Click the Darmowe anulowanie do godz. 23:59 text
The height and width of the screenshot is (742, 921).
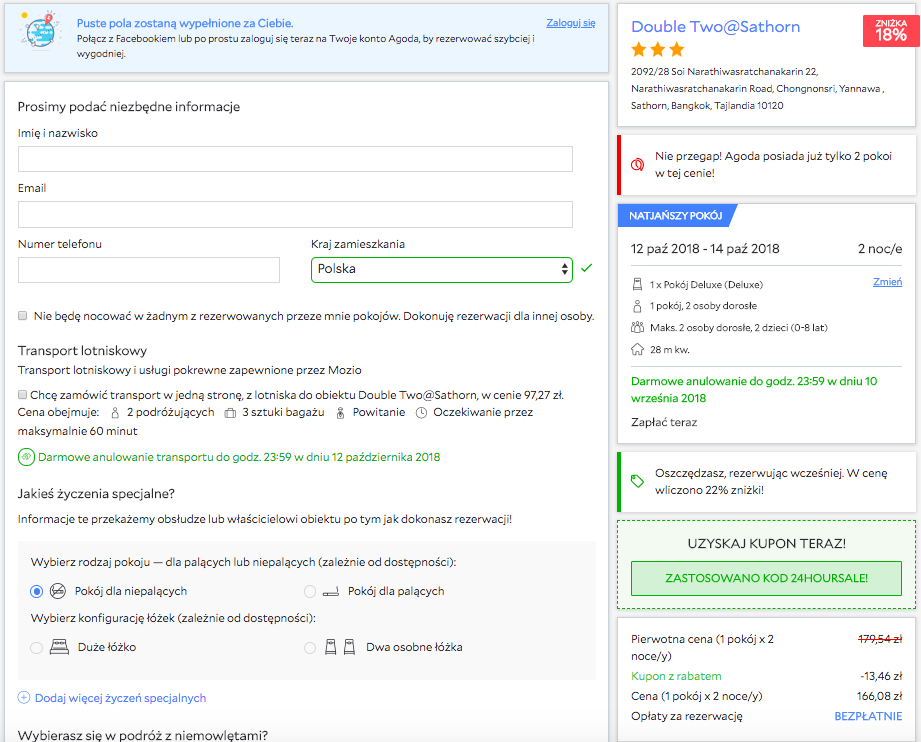[754, 390]
